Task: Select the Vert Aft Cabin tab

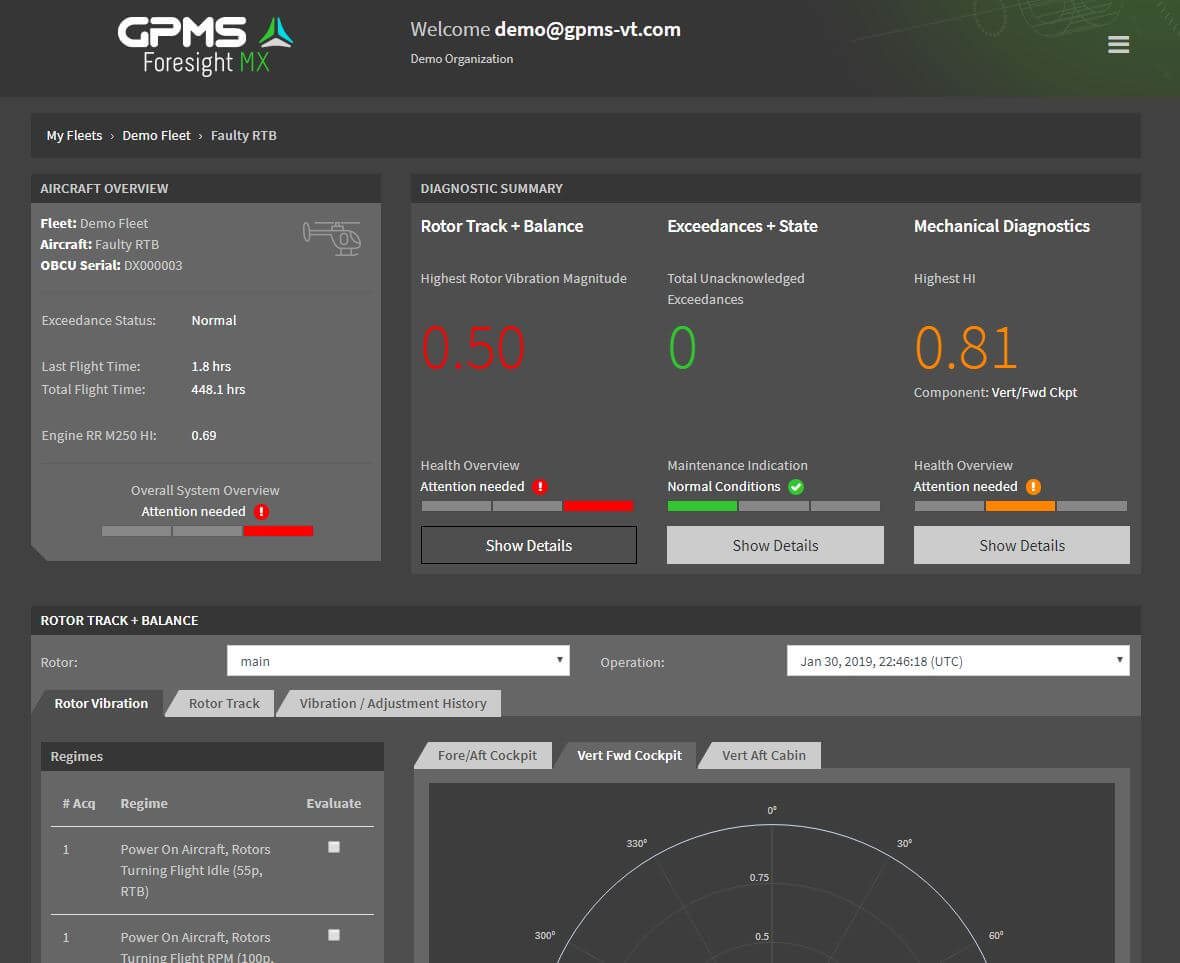Action: point(763,756)
